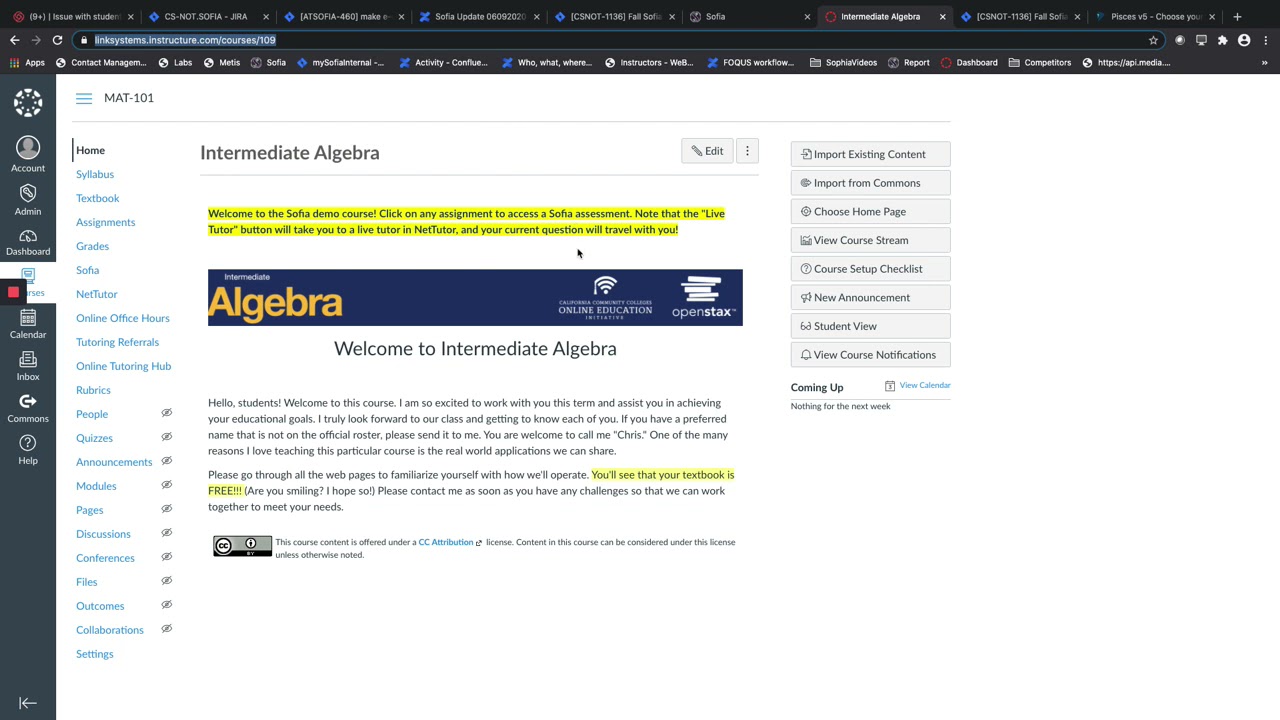The height and width of the screenshot is (720, 1280).
Task: Click Choose Home Page button
Action: click(870, 211)
